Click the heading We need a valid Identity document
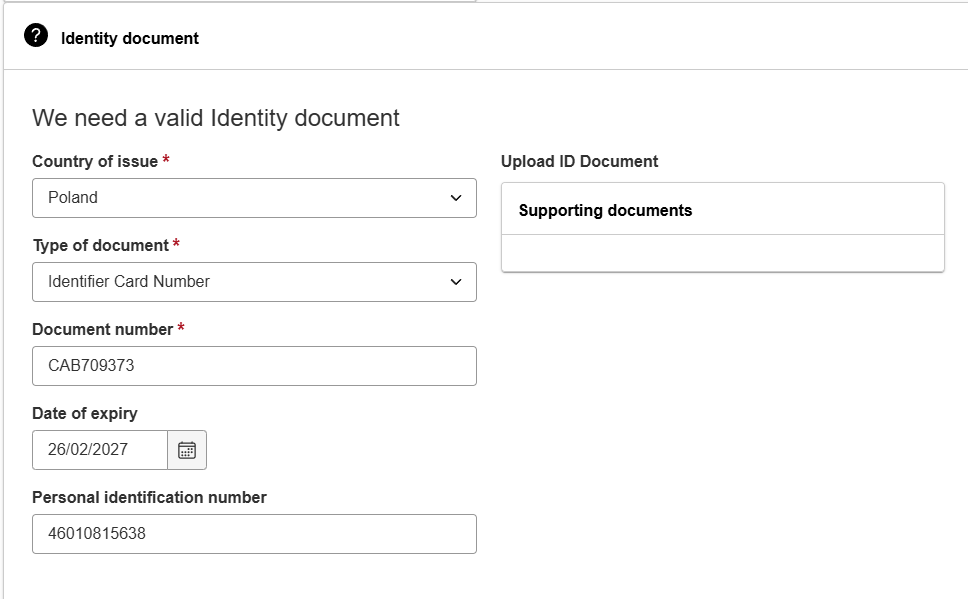The height and width of the screenshot is (599, 968). pyautogui.click(x=216, y=118)
